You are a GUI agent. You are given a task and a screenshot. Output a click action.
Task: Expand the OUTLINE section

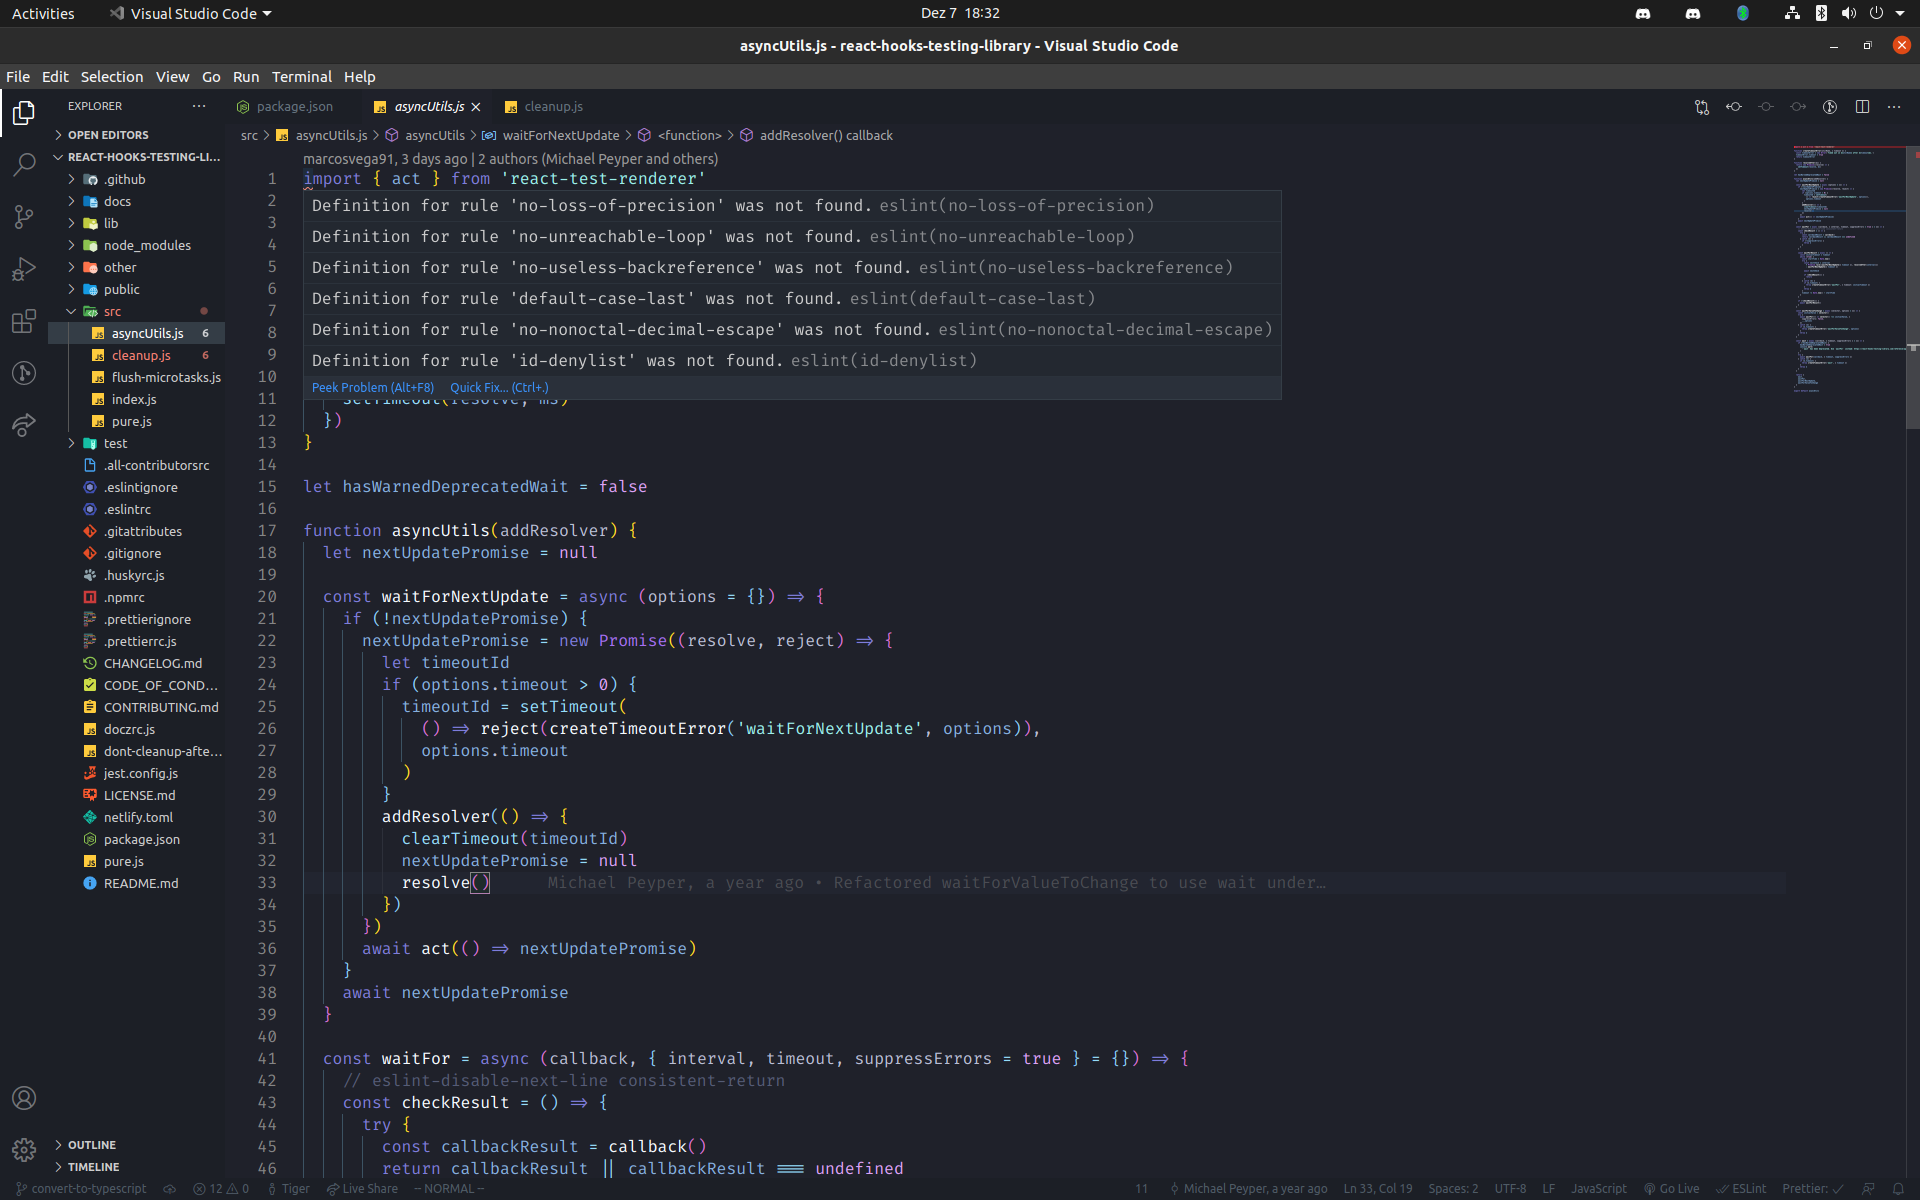92,1145
